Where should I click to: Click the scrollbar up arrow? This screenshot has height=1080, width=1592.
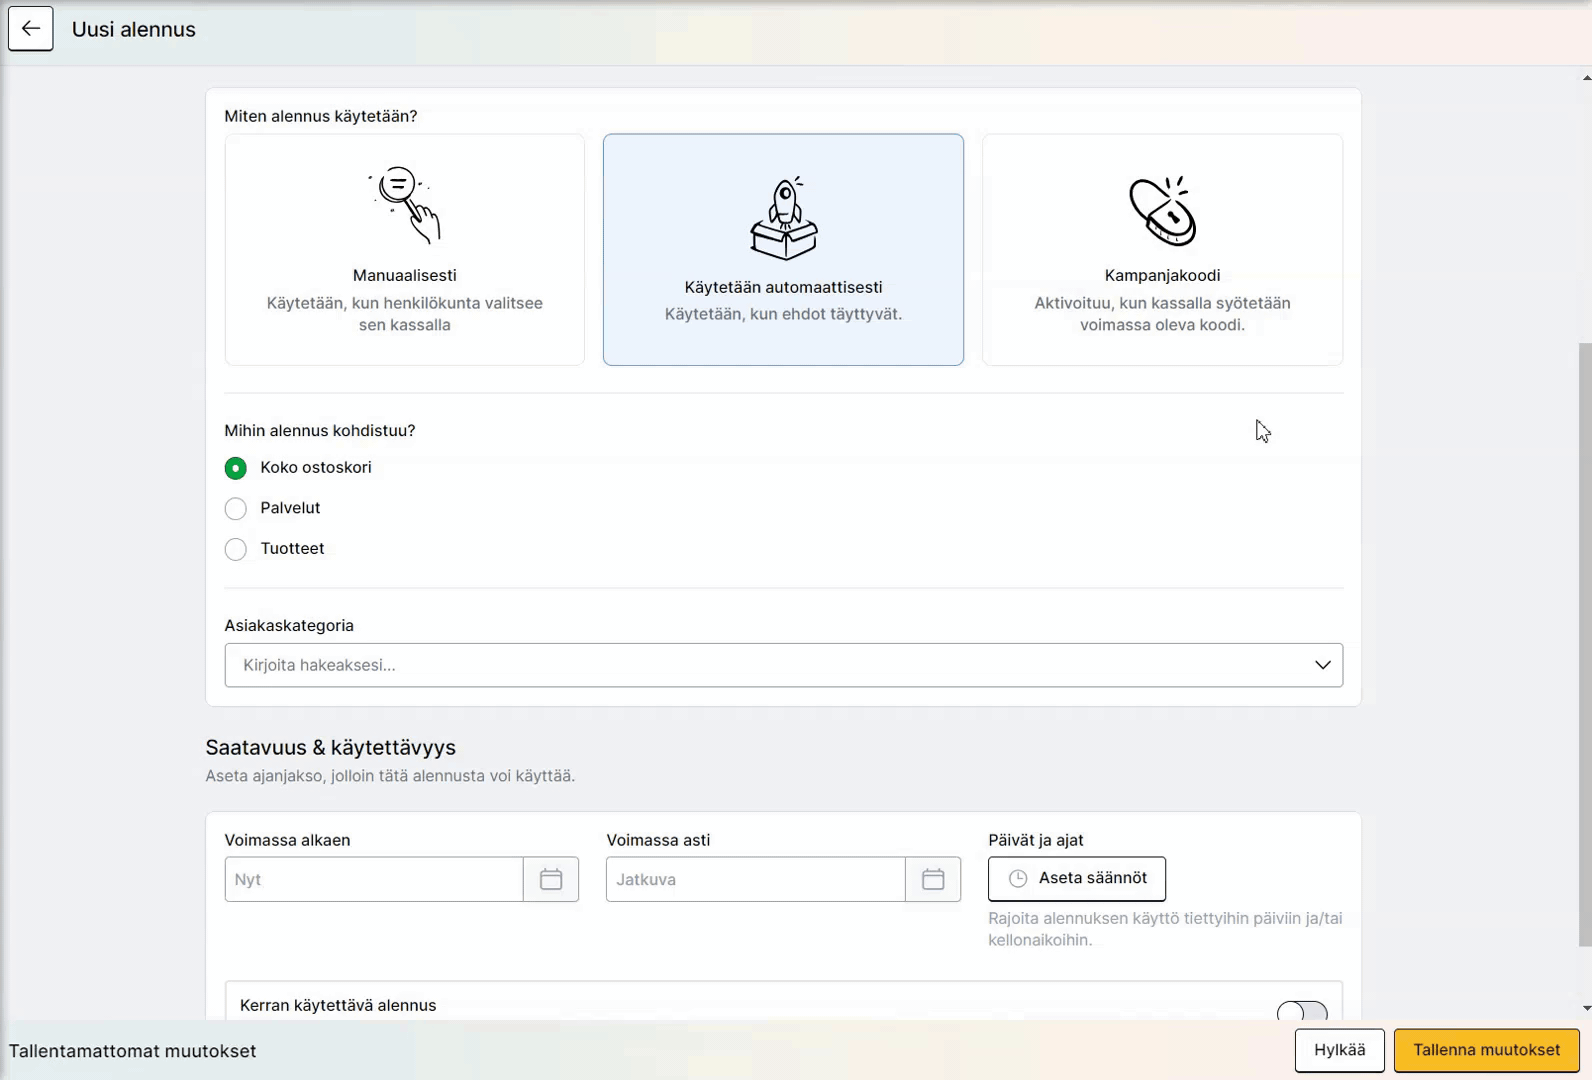[x=1586, y=77]
